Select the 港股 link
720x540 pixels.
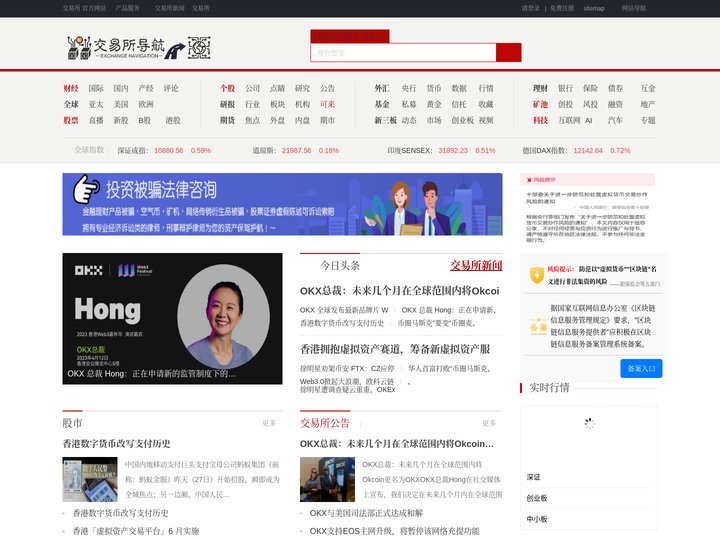(x=173, y=120)
